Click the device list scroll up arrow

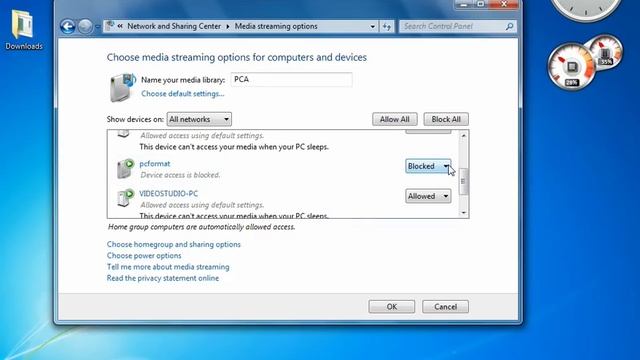pos(463,136)
